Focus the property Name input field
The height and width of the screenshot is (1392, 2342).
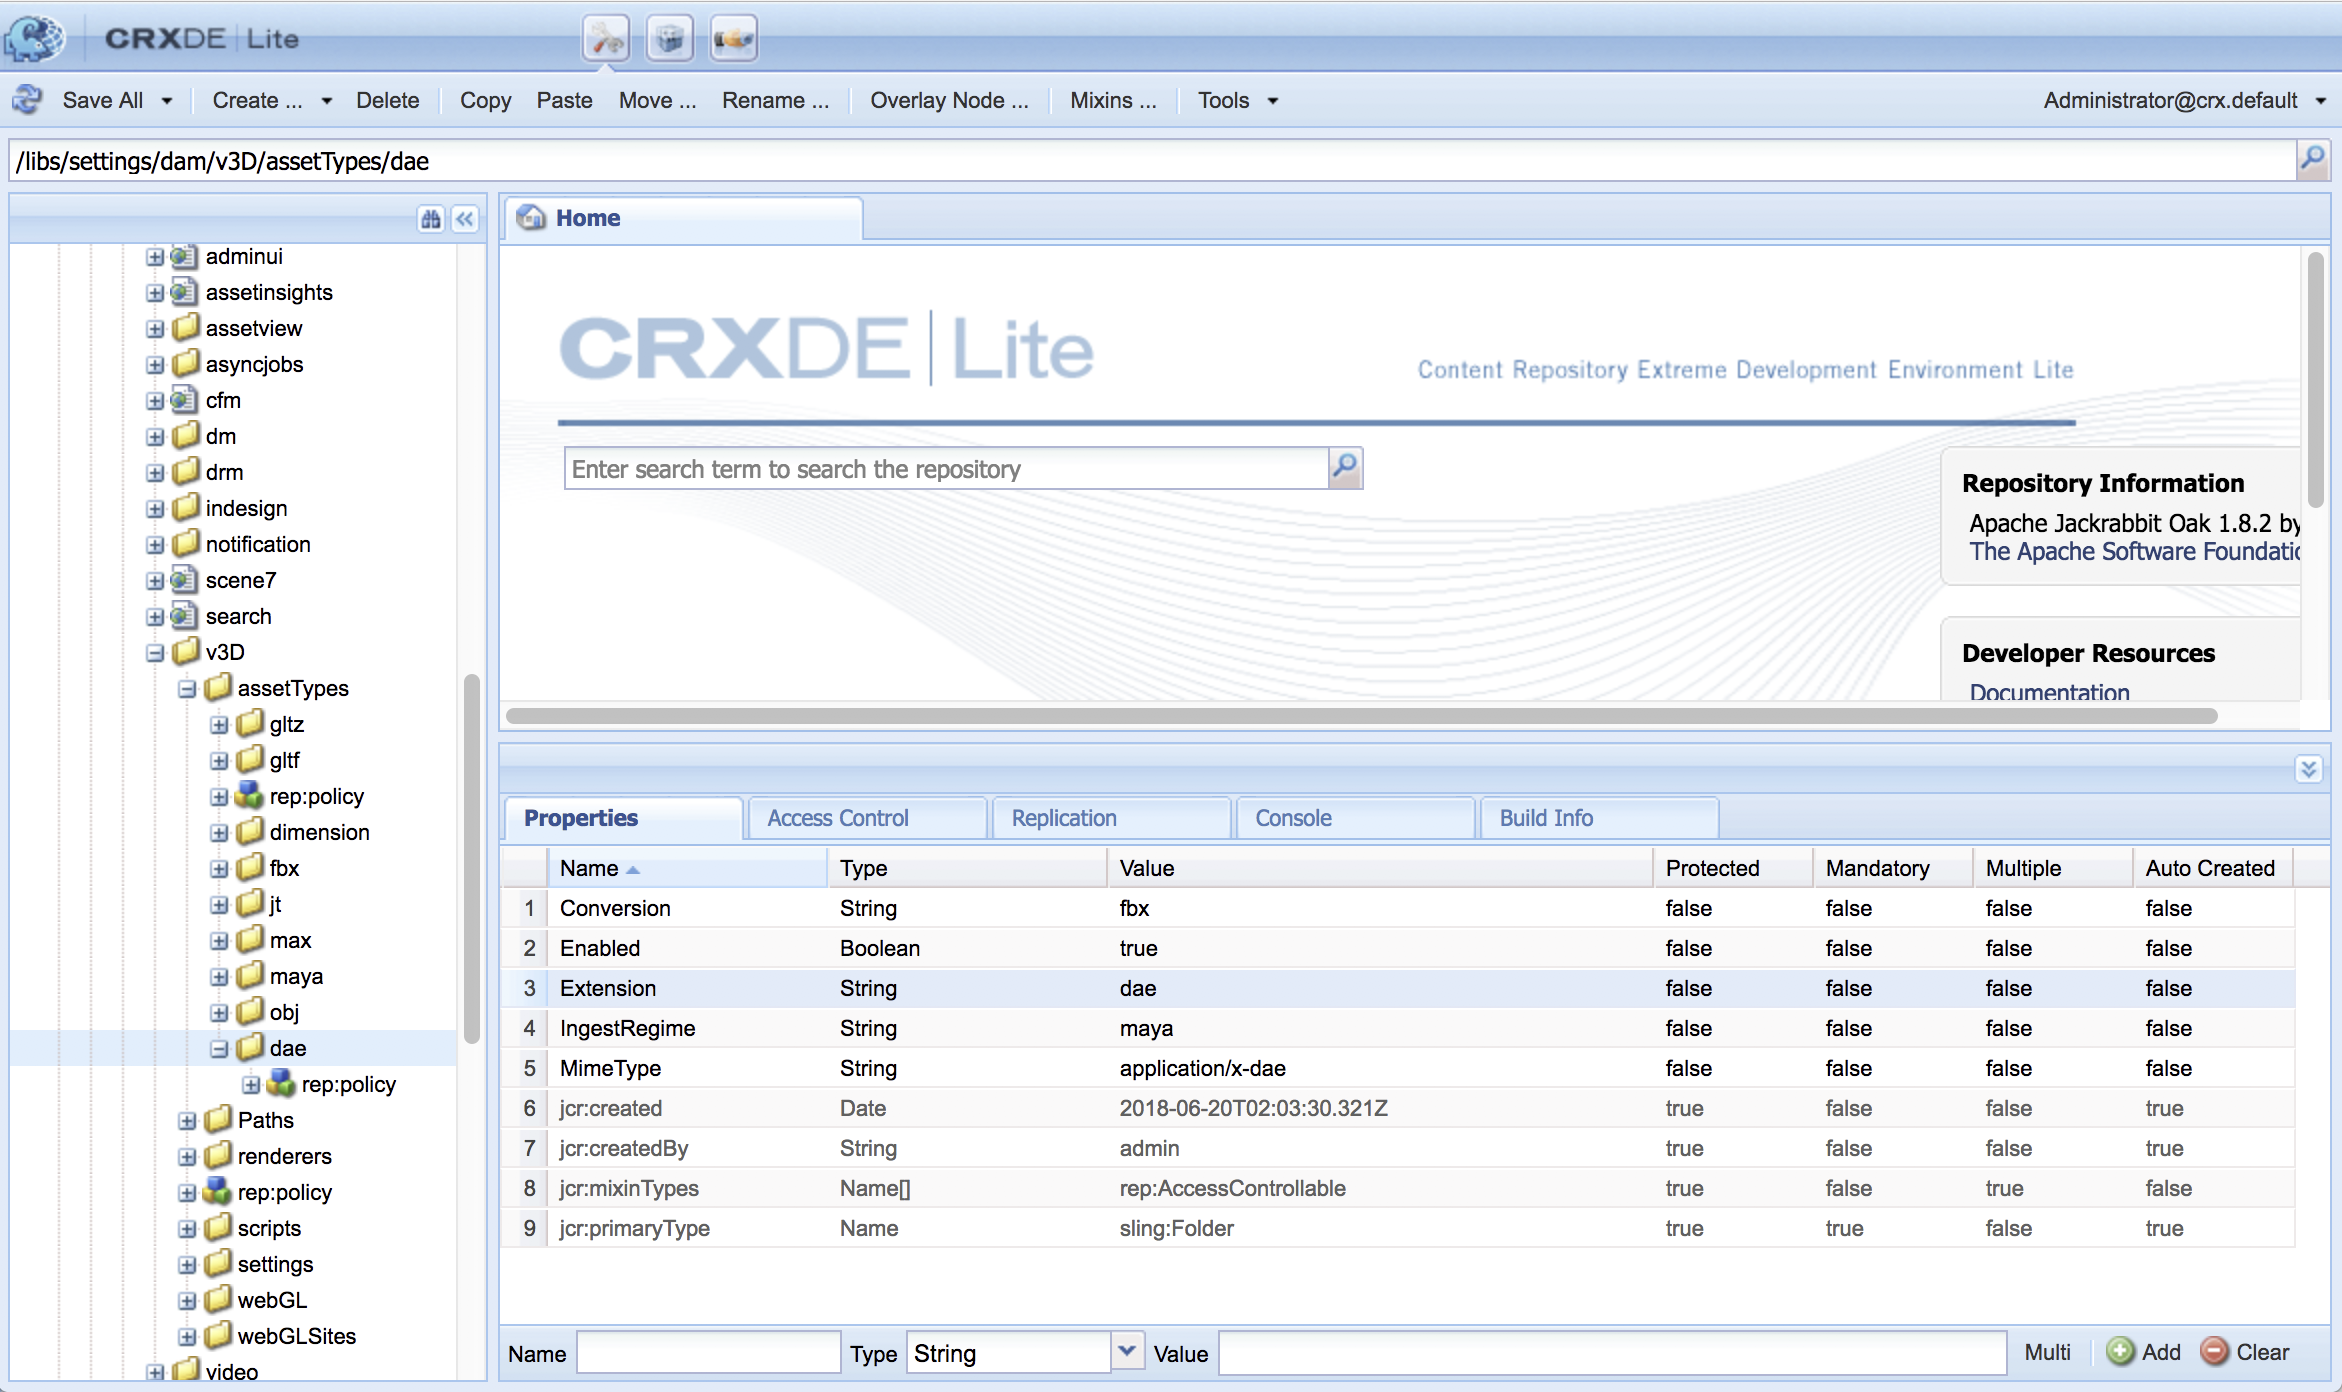(708, 1352)
